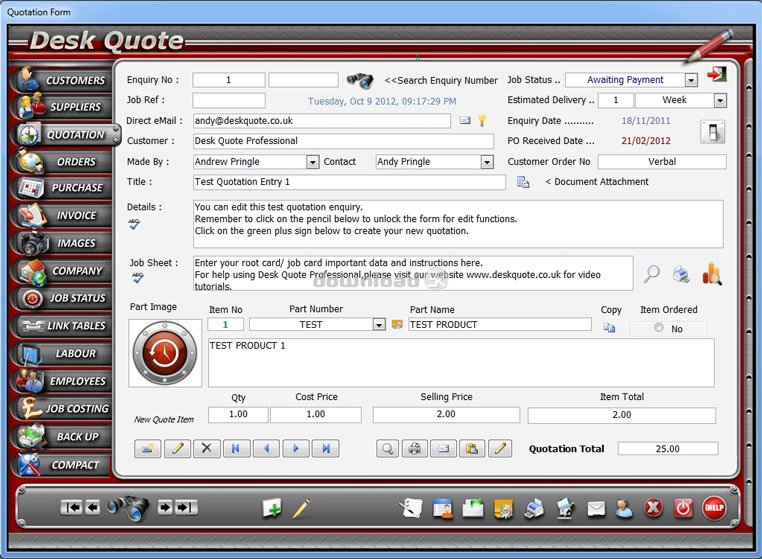Toggle the switch icon below Enquiry Date
762x559 pixels.
(713, 132)
